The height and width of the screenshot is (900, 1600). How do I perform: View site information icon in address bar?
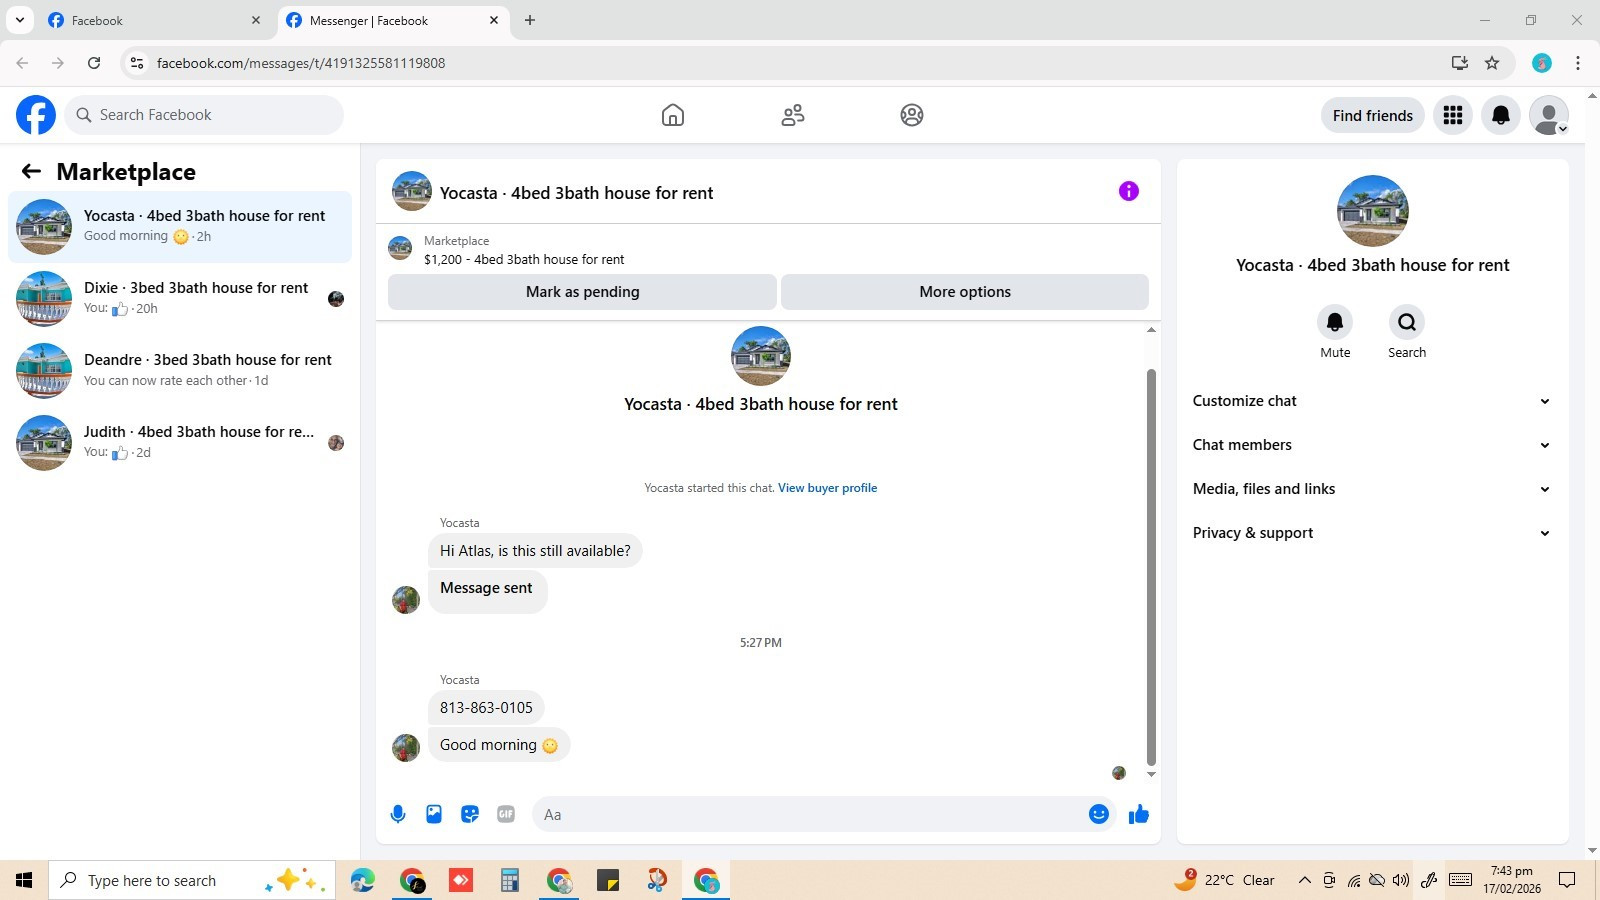tap(137, 63)
